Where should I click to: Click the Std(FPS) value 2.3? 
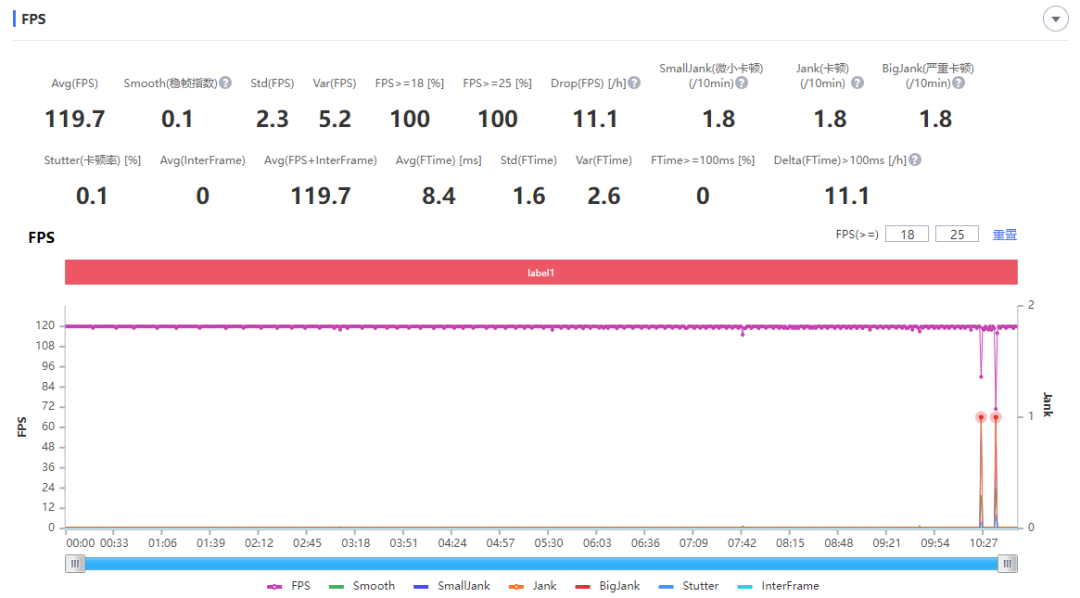click(272, 118)
